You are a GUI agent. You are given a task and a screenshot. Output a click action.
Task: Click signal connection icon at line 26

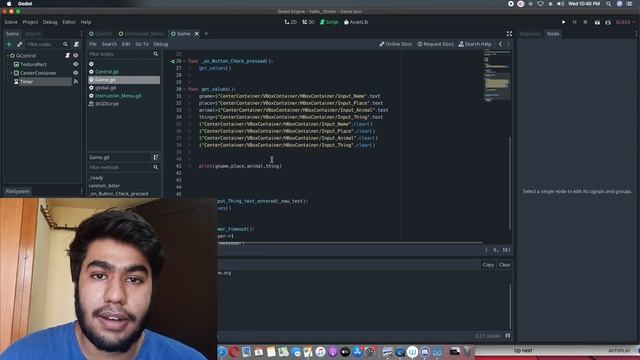[172, 61]
